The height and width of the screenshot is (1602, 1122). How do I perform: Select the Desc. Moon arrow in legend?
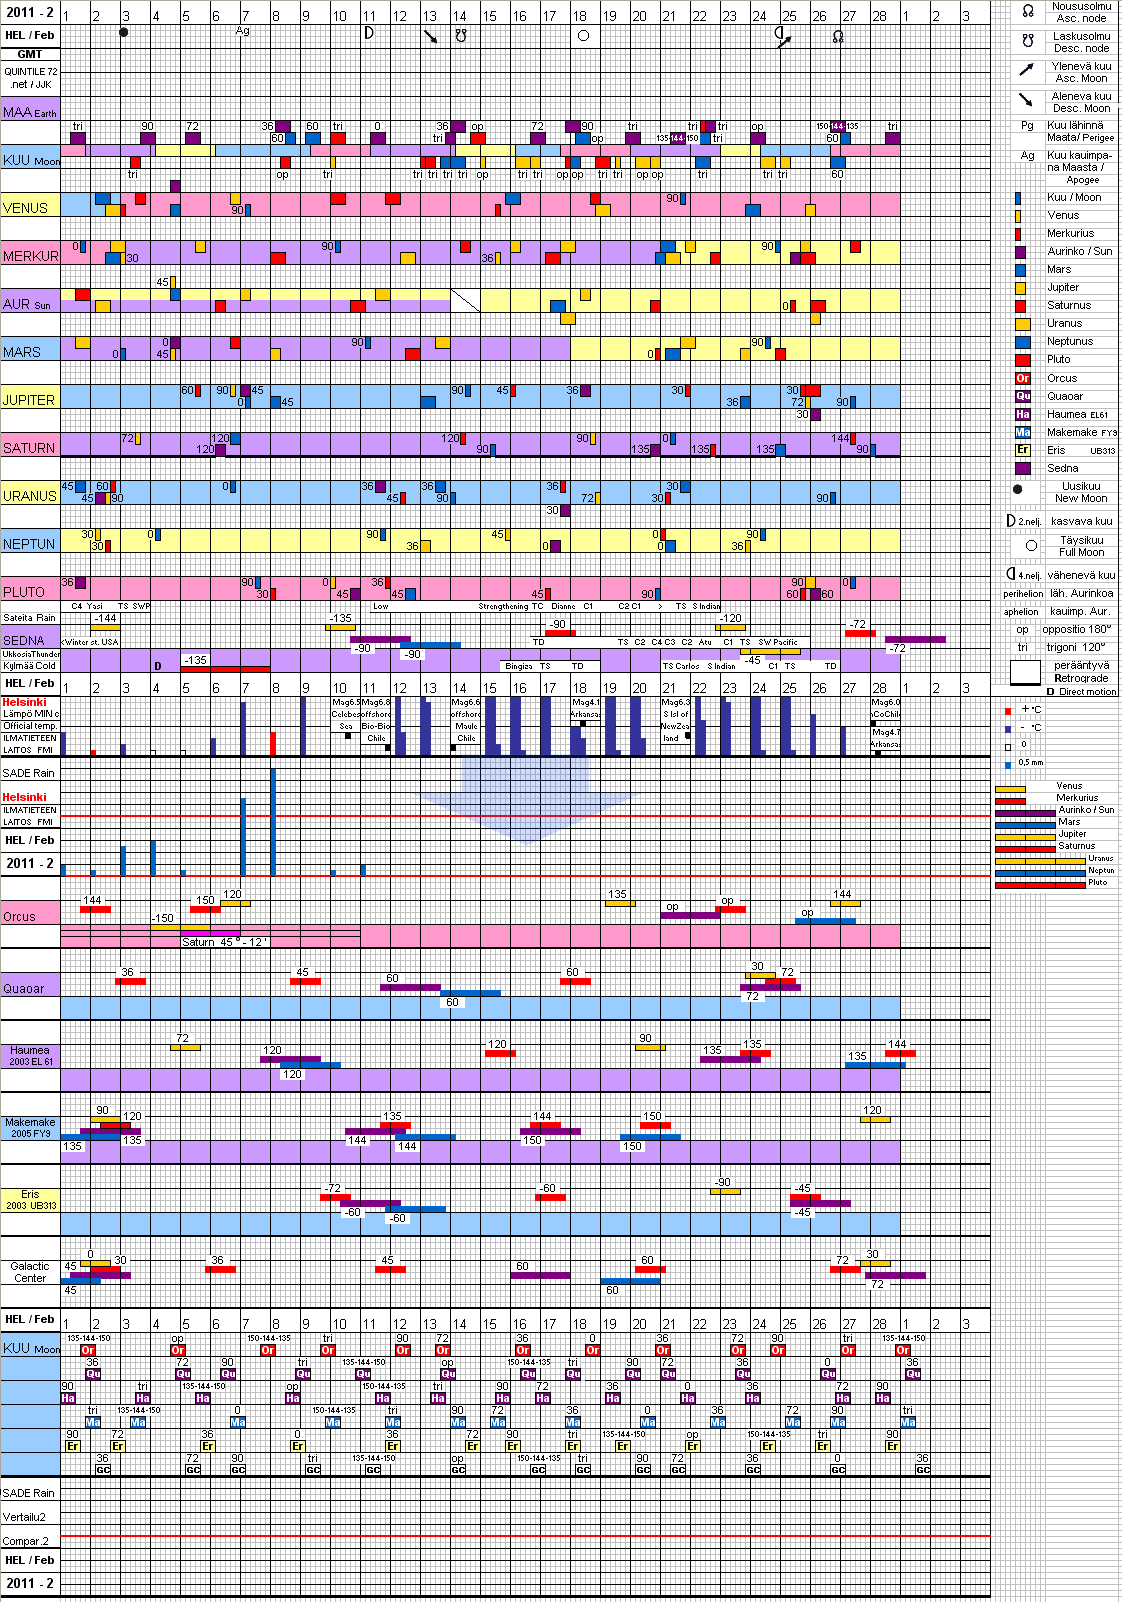[1026, 100]
